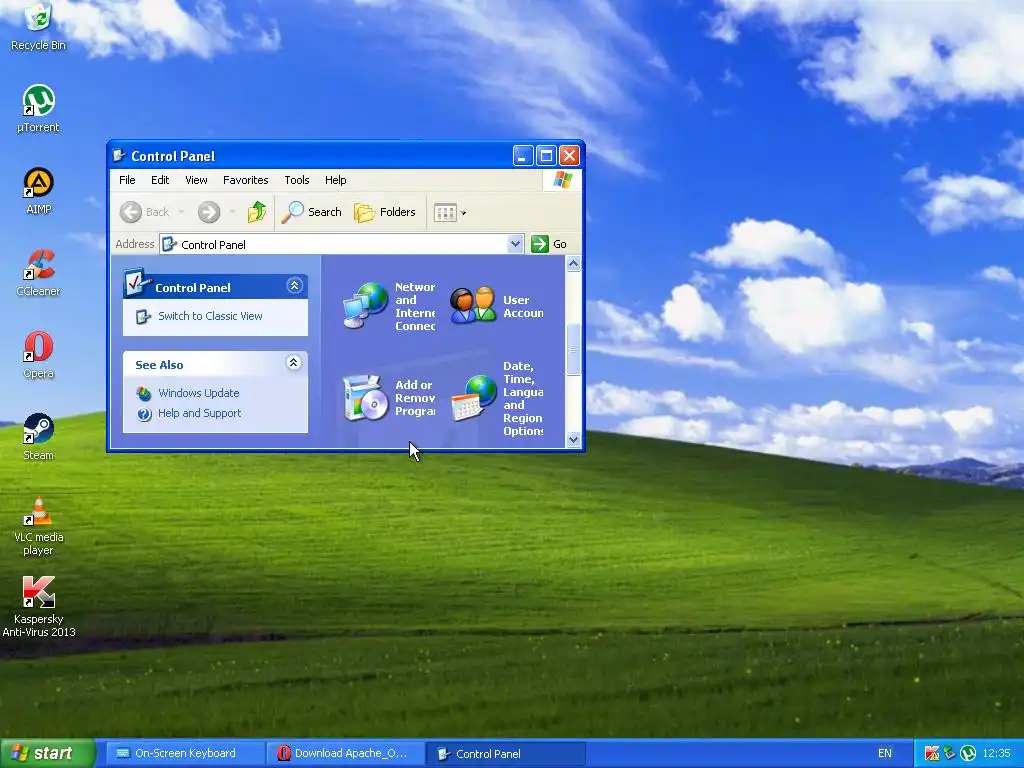This screenshot has width=1024, height=768.
Task: Click the EN language indicator
Action: 885,754
